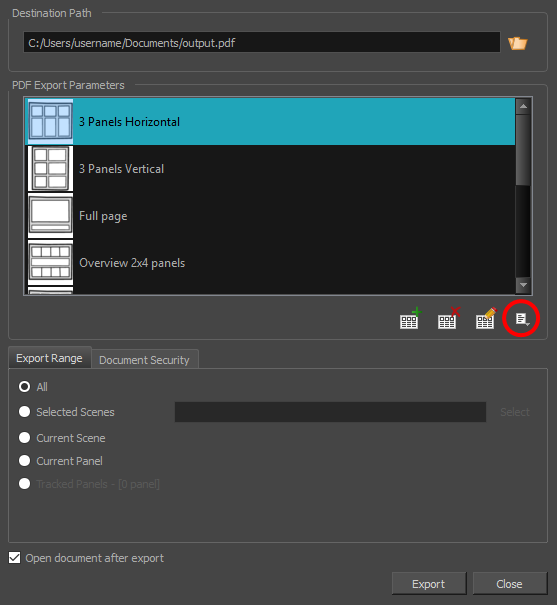Select the Full page layout profile
Image resolution: width=557 pixels, height=605 pixels.
pyautogui.click(x=271, y=216)
